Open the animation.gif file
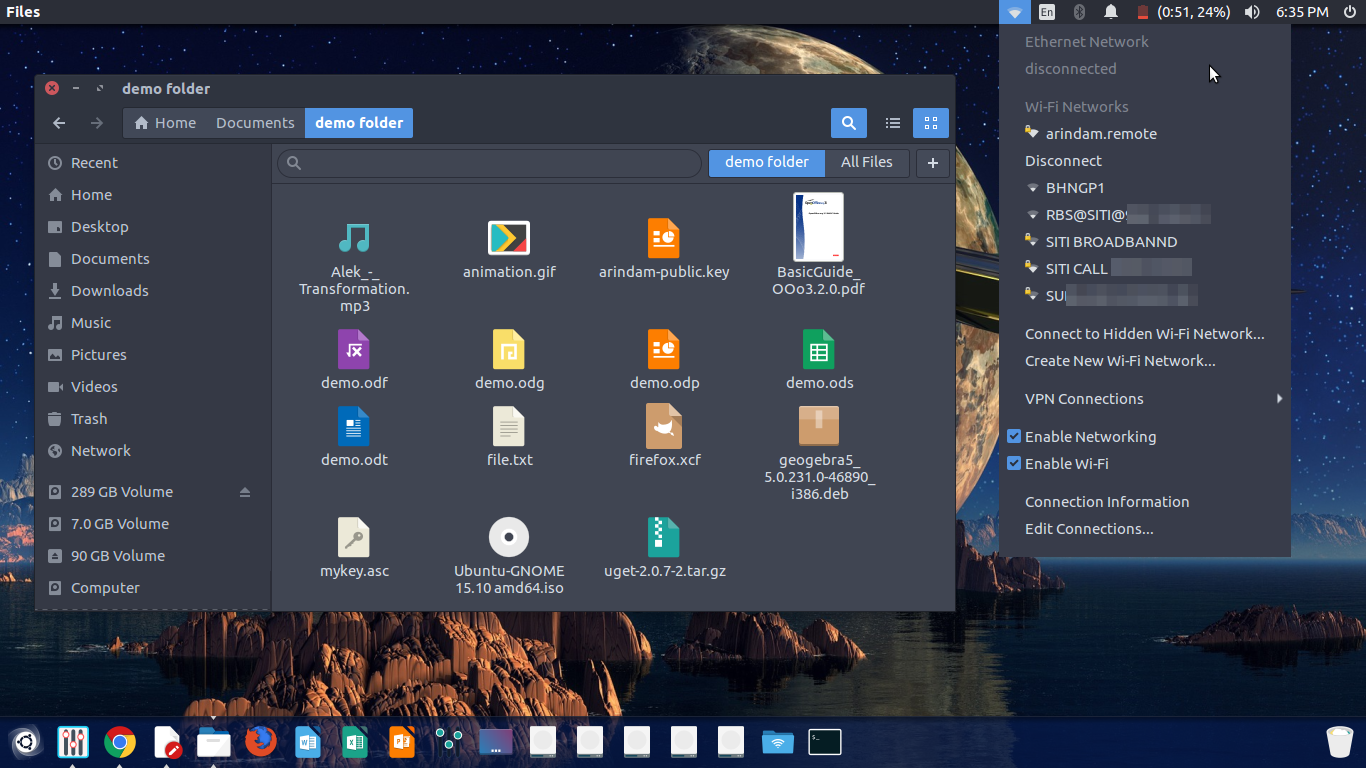Image resolution: width=1366 pixels, height=768 pixels. pyautogui.click(x=509, y=239)
